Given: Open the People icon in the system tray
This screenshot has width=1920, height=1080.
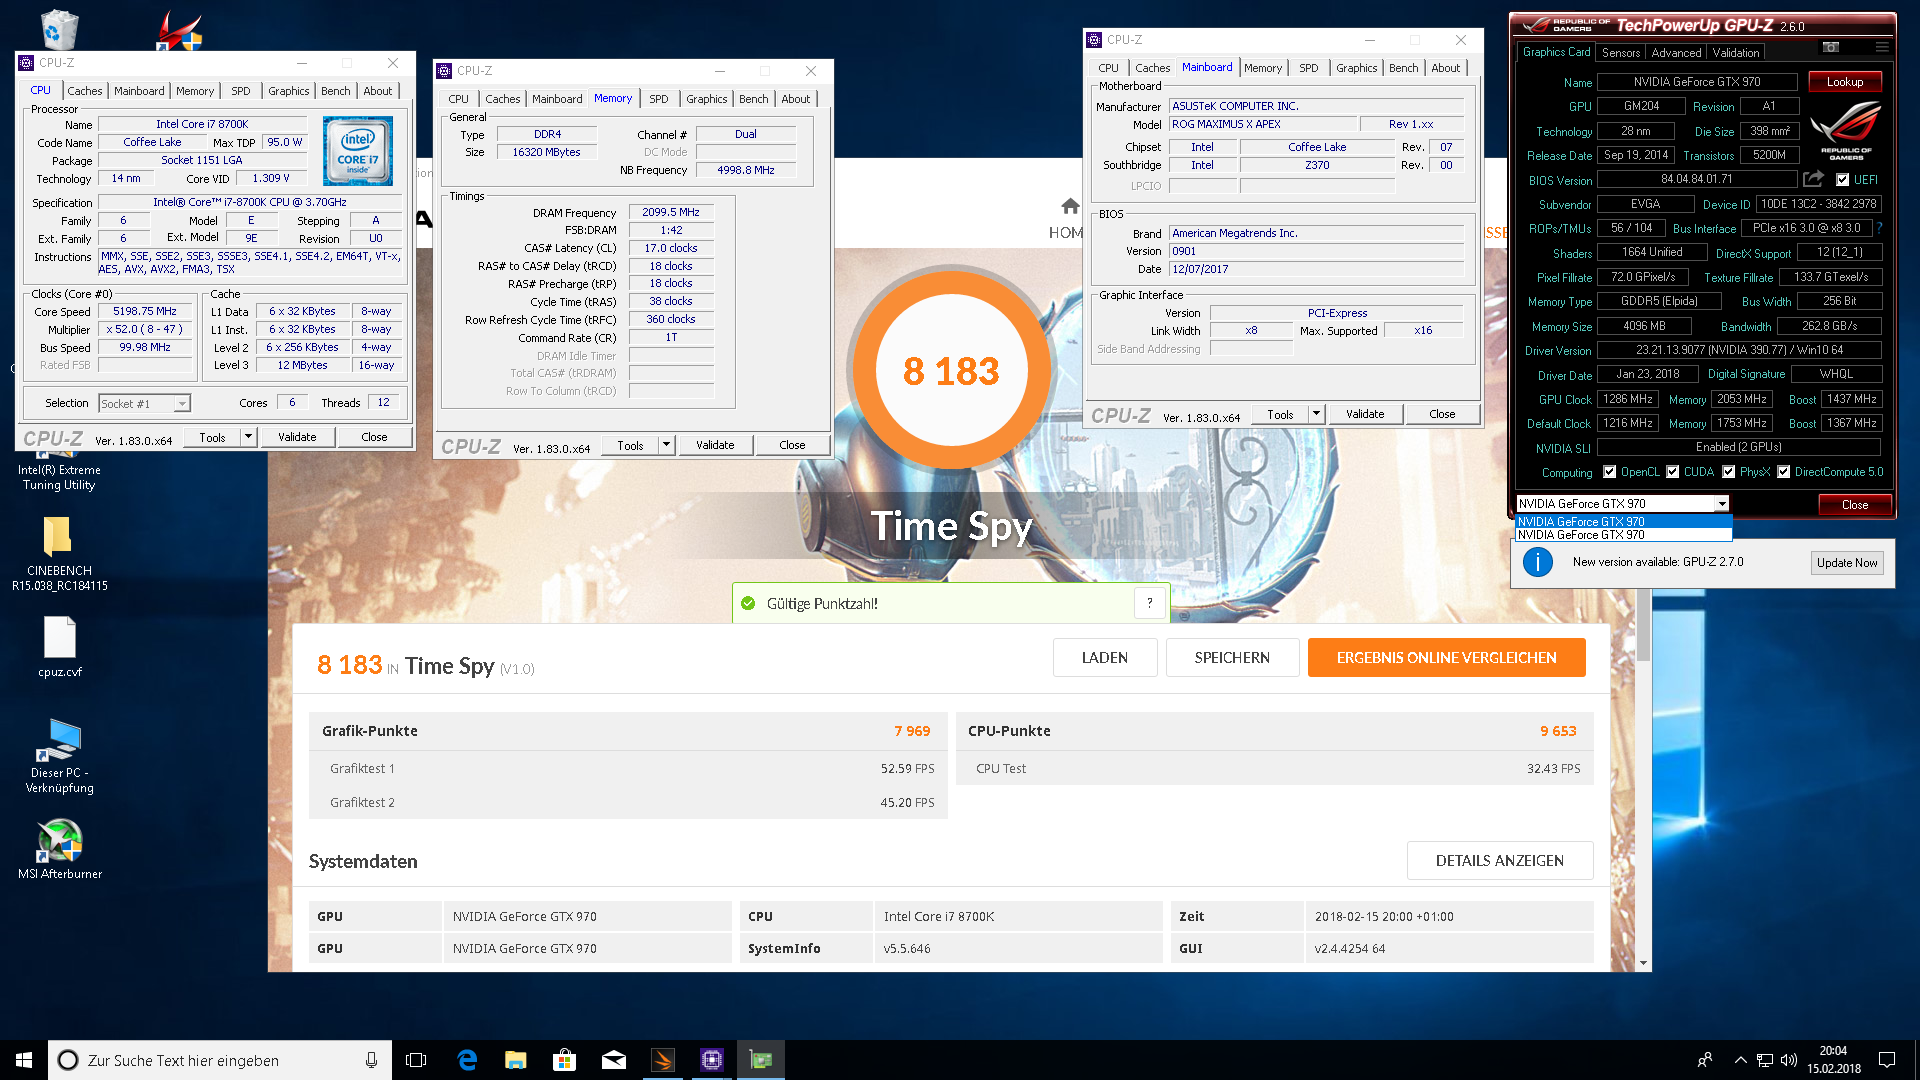Looking at the screenshot, I should click(1705, 1060).
